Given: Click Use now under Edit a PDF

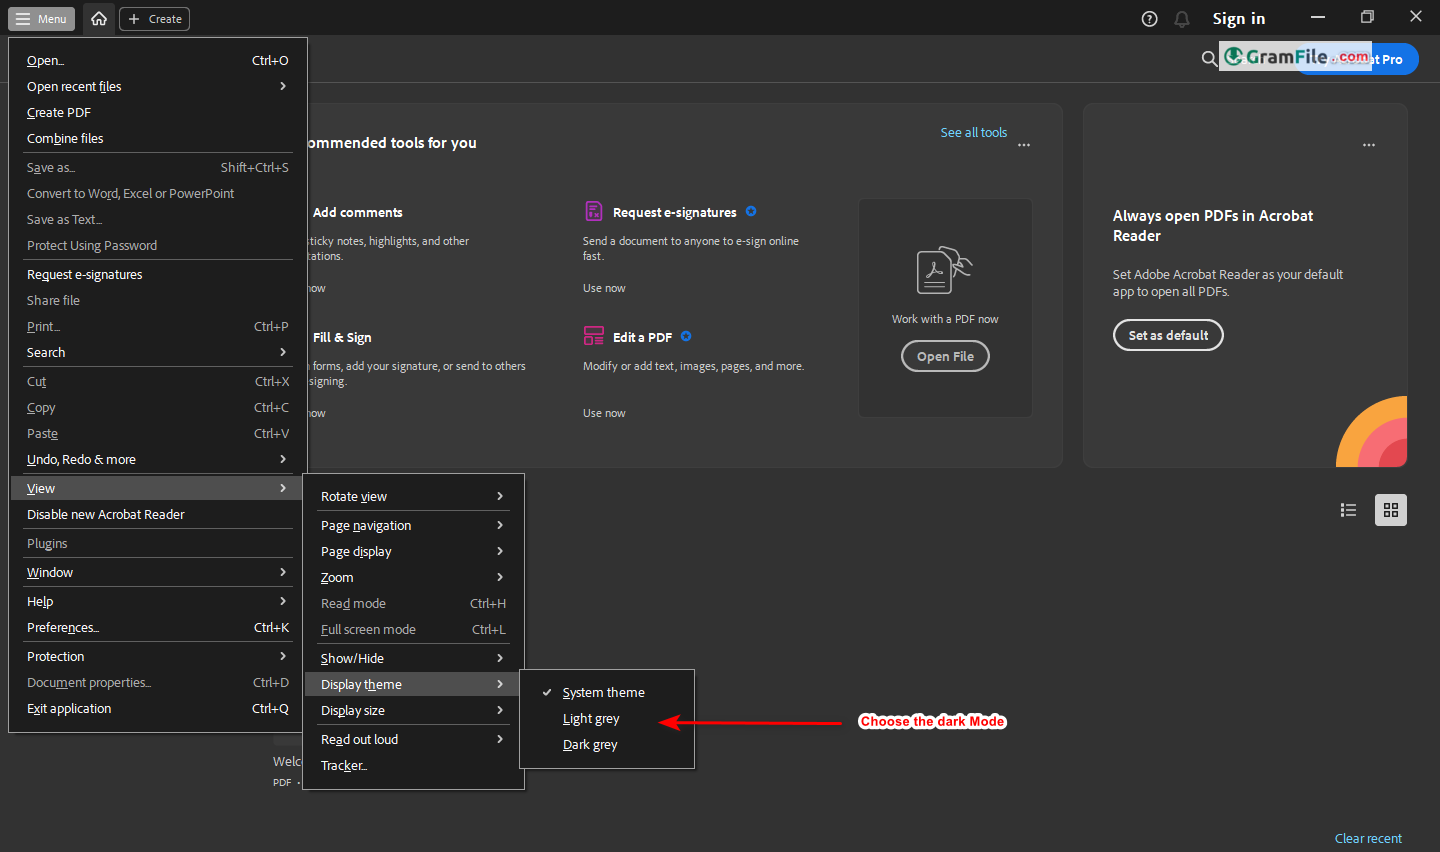Looking at the screenshot, I should click(x=604, y=413).
